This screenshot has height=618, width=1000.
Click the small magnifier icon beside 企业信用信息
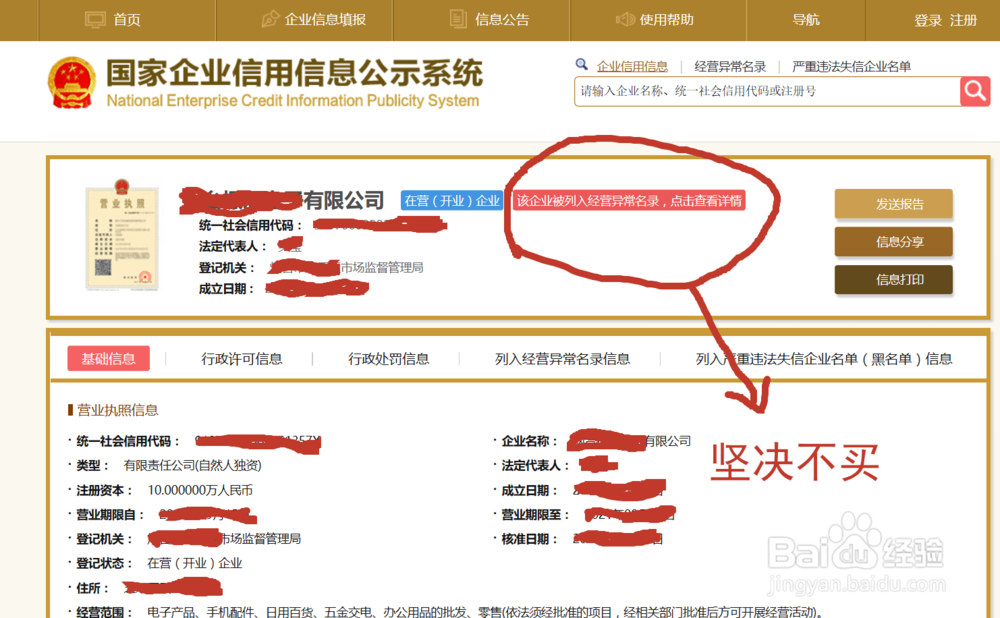[x=581, y=64]
